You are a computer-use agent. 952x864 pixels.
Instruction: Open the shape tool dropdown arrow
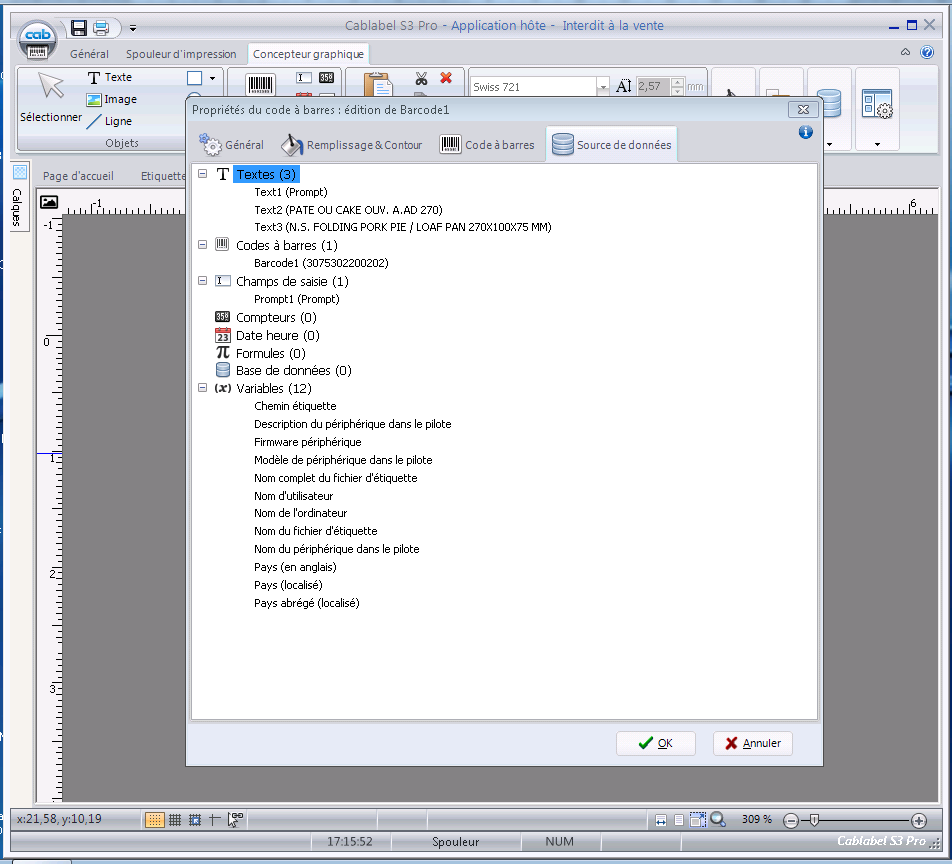(212, 78)
